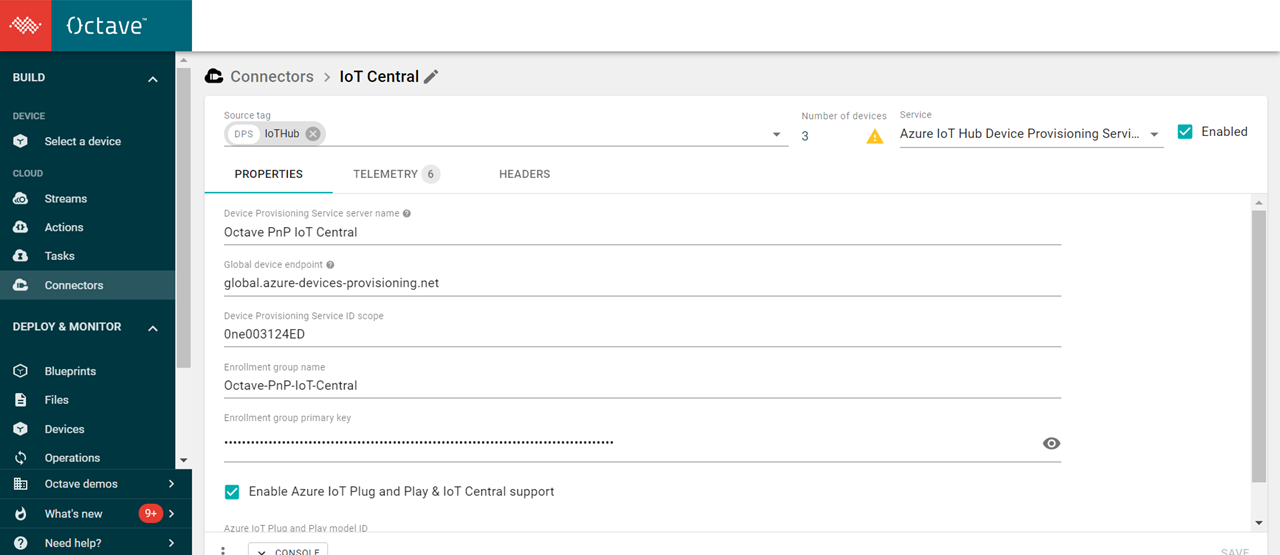Viewport: 1280px width, 555px height.
Task: Click the Telemetry count badge 6
Action: point(431,174)
